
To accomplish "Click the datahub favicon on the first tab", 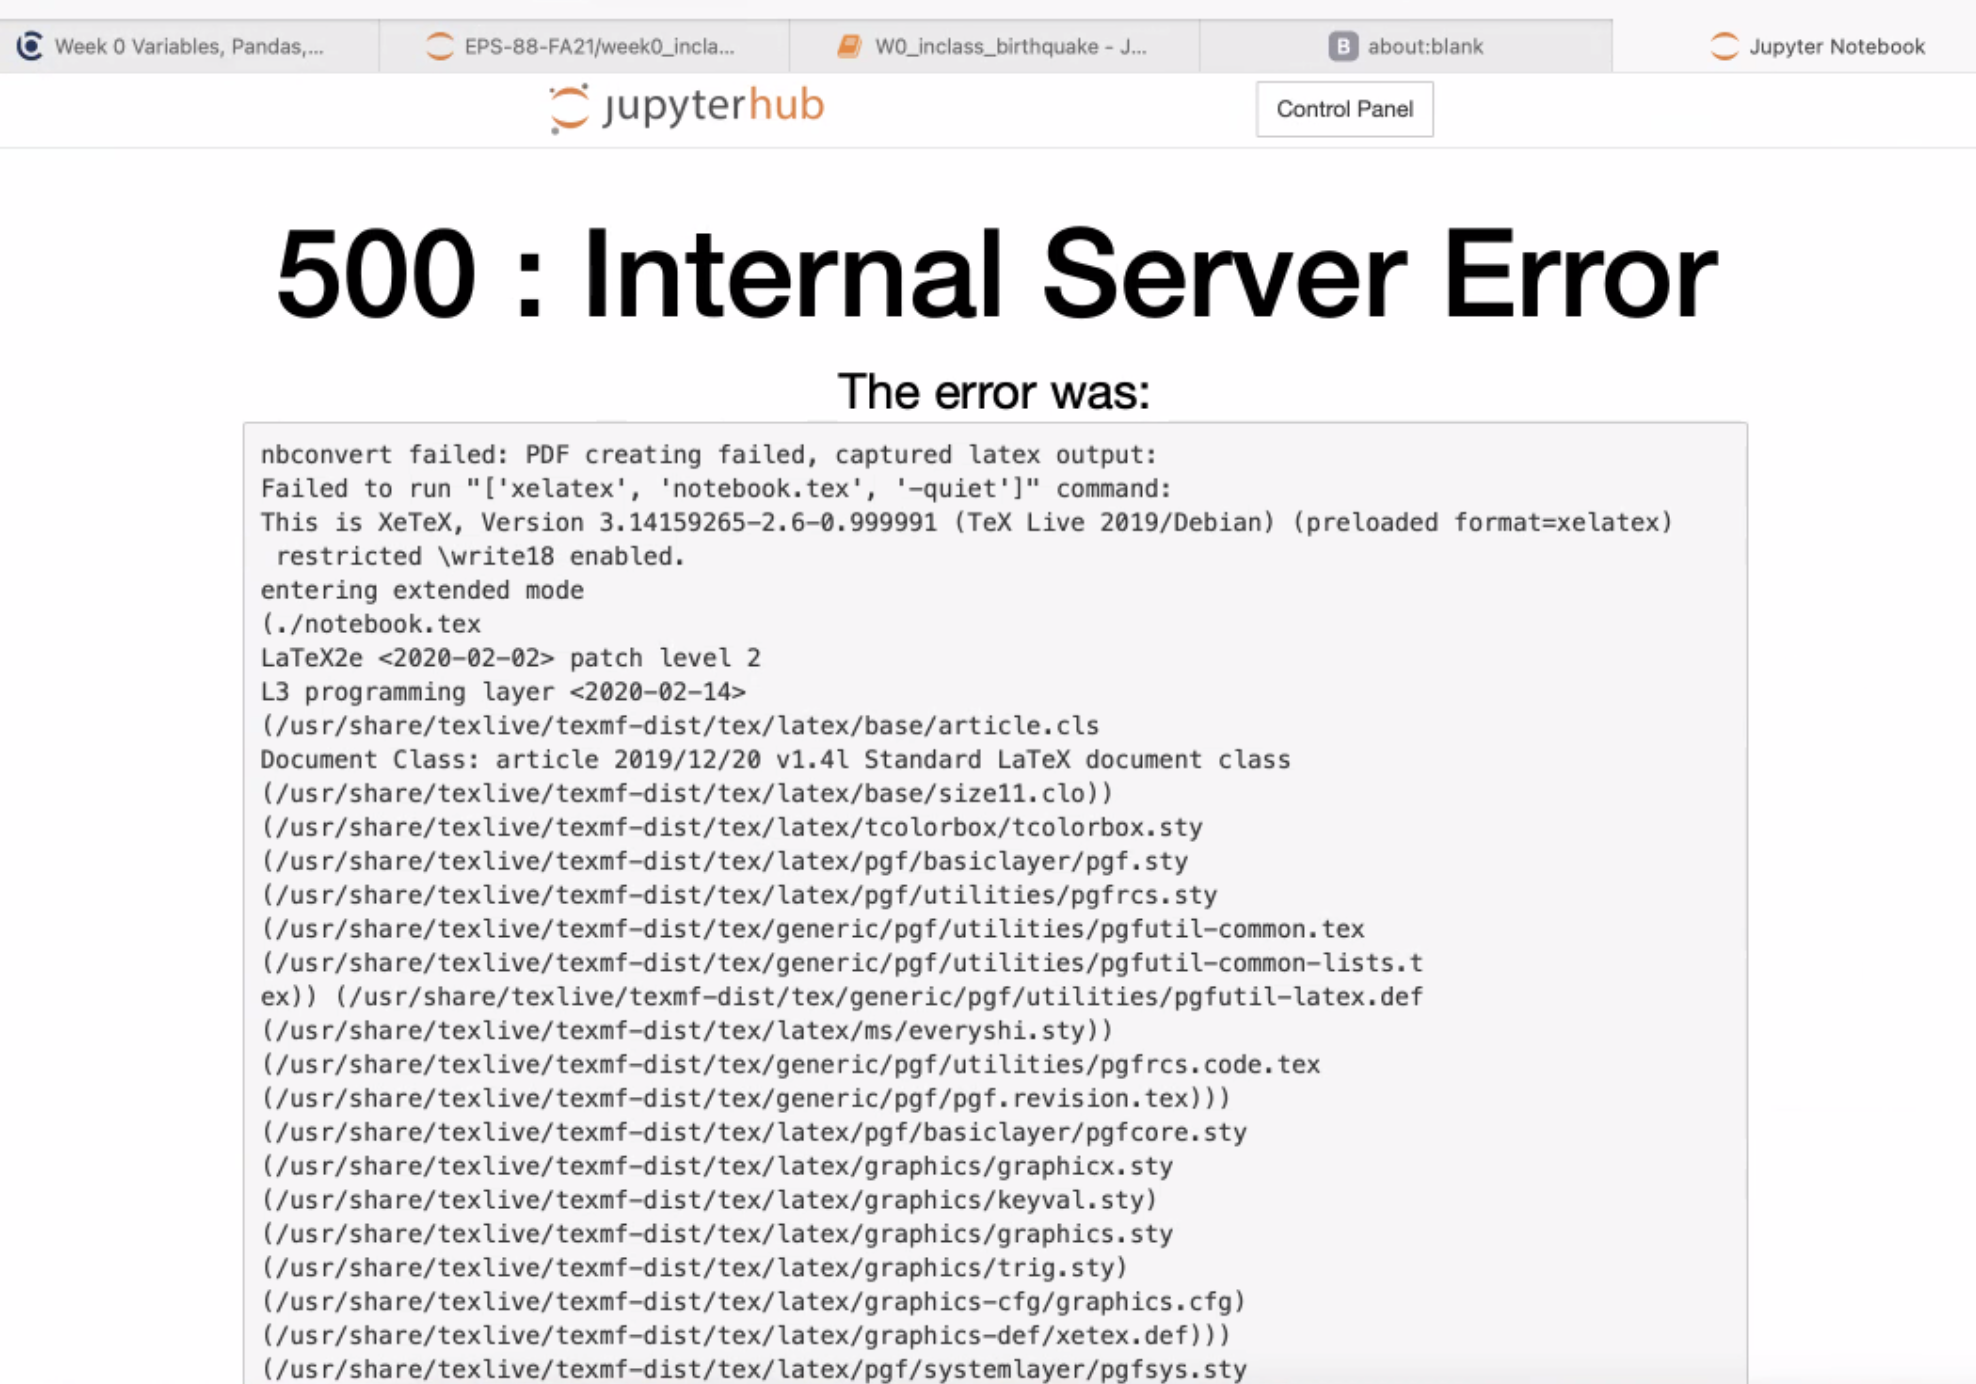I will pos(31,43).
